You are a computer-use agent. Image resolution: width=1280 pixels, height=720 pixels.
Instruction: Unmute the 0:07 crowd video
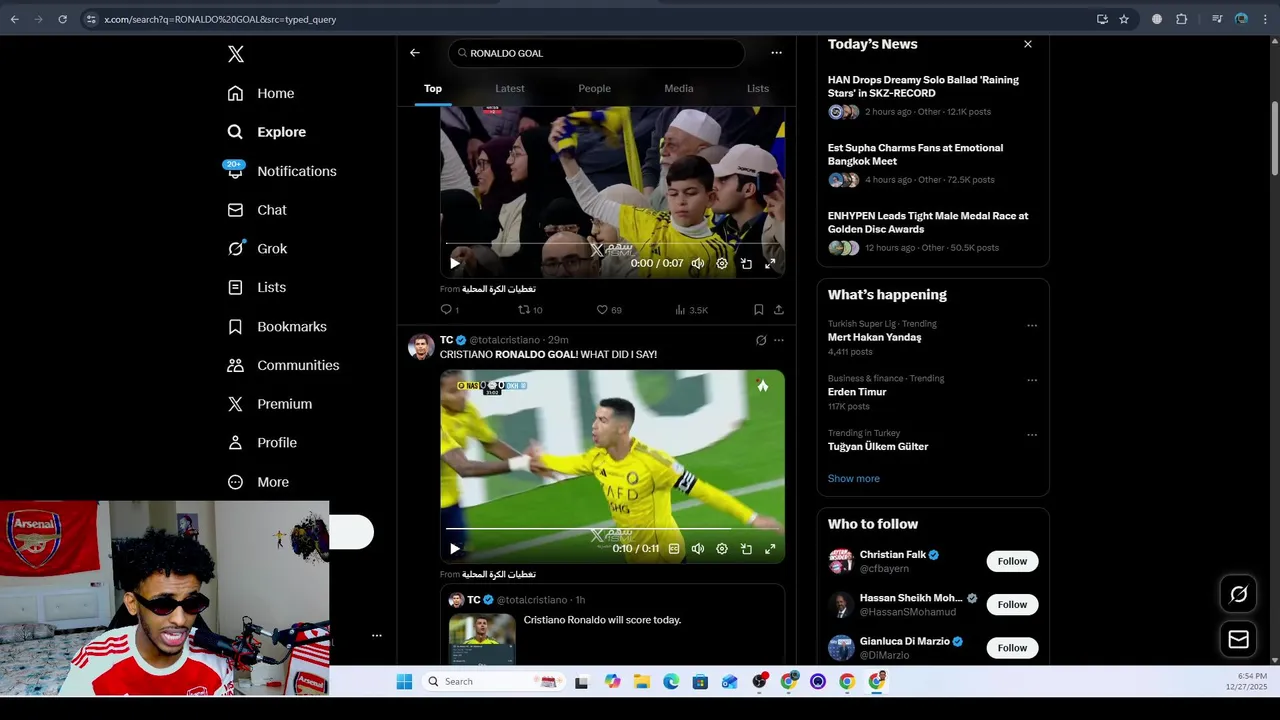[698, 264]
